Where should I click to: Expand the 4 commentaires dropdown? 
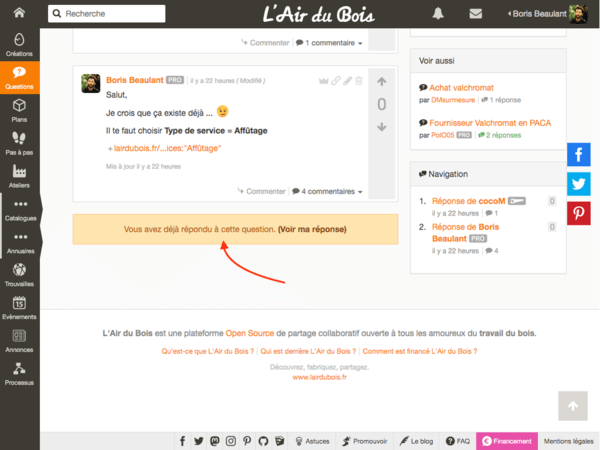click(328, 191)
